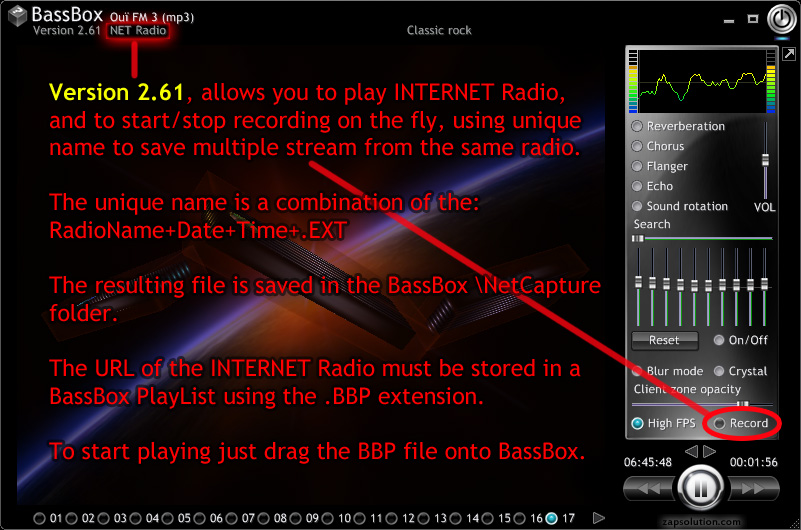Skip to next track with fast-forward button

752,489
